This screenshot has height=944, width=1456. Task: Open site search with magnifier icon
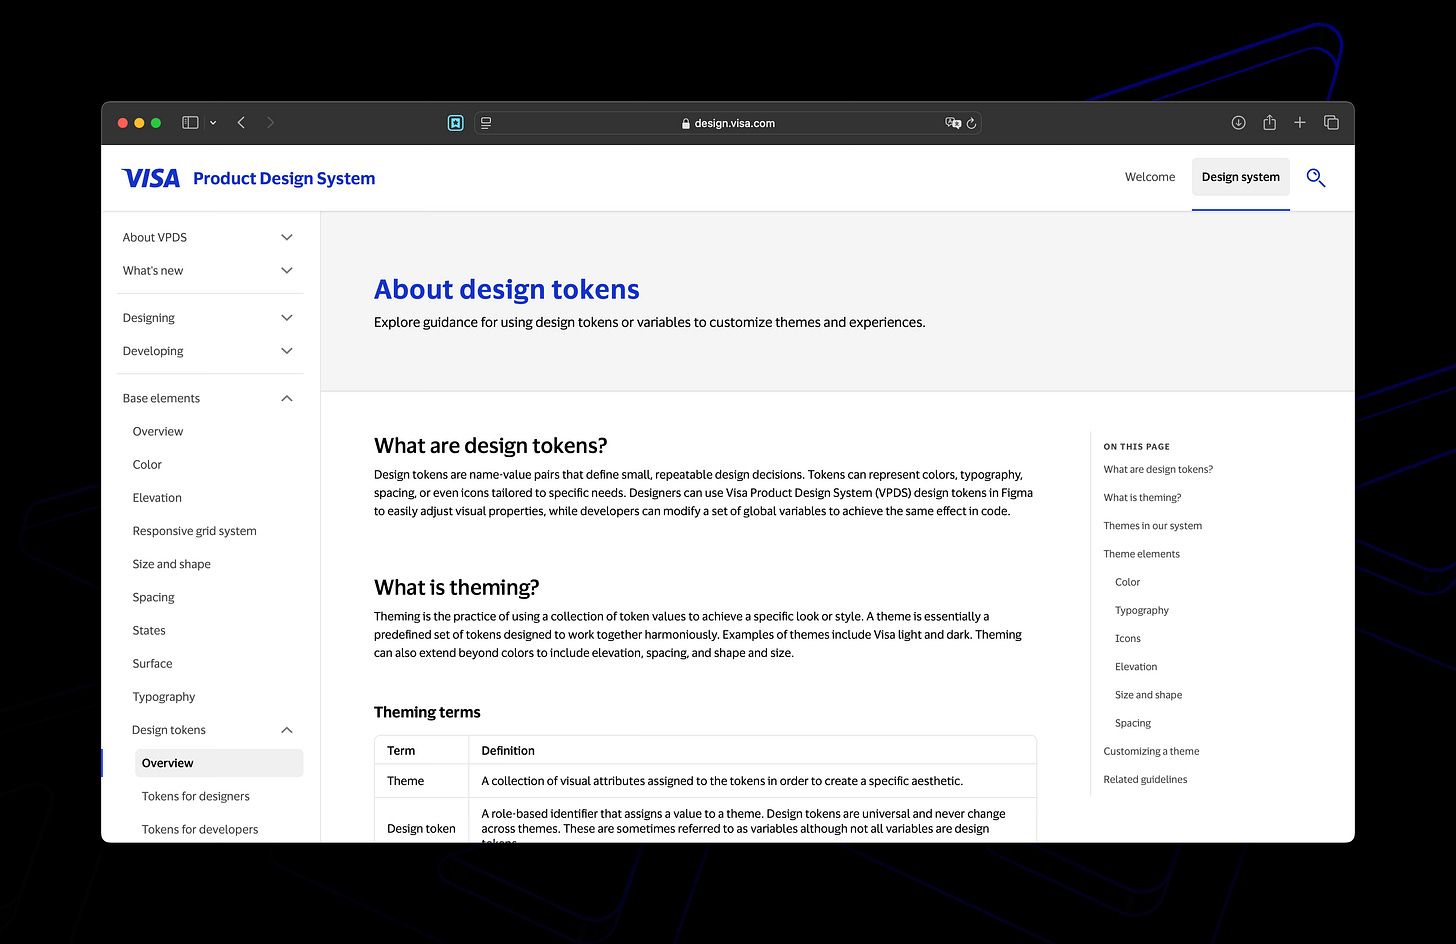tap(1316, 178)
